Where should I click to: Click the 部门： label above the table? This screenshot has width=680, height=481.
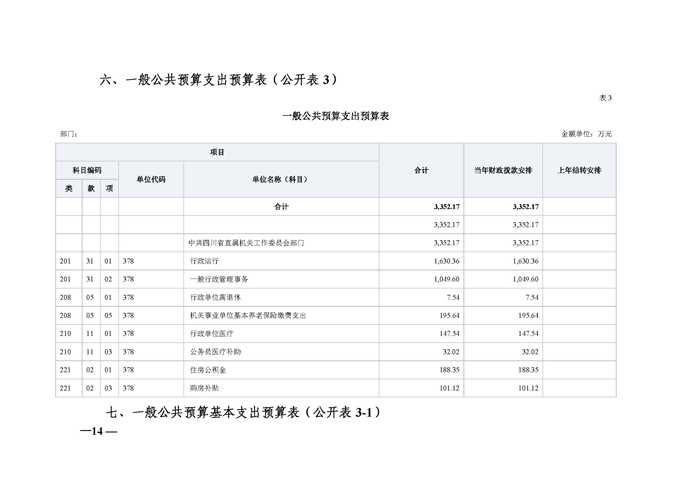point(68,133)
